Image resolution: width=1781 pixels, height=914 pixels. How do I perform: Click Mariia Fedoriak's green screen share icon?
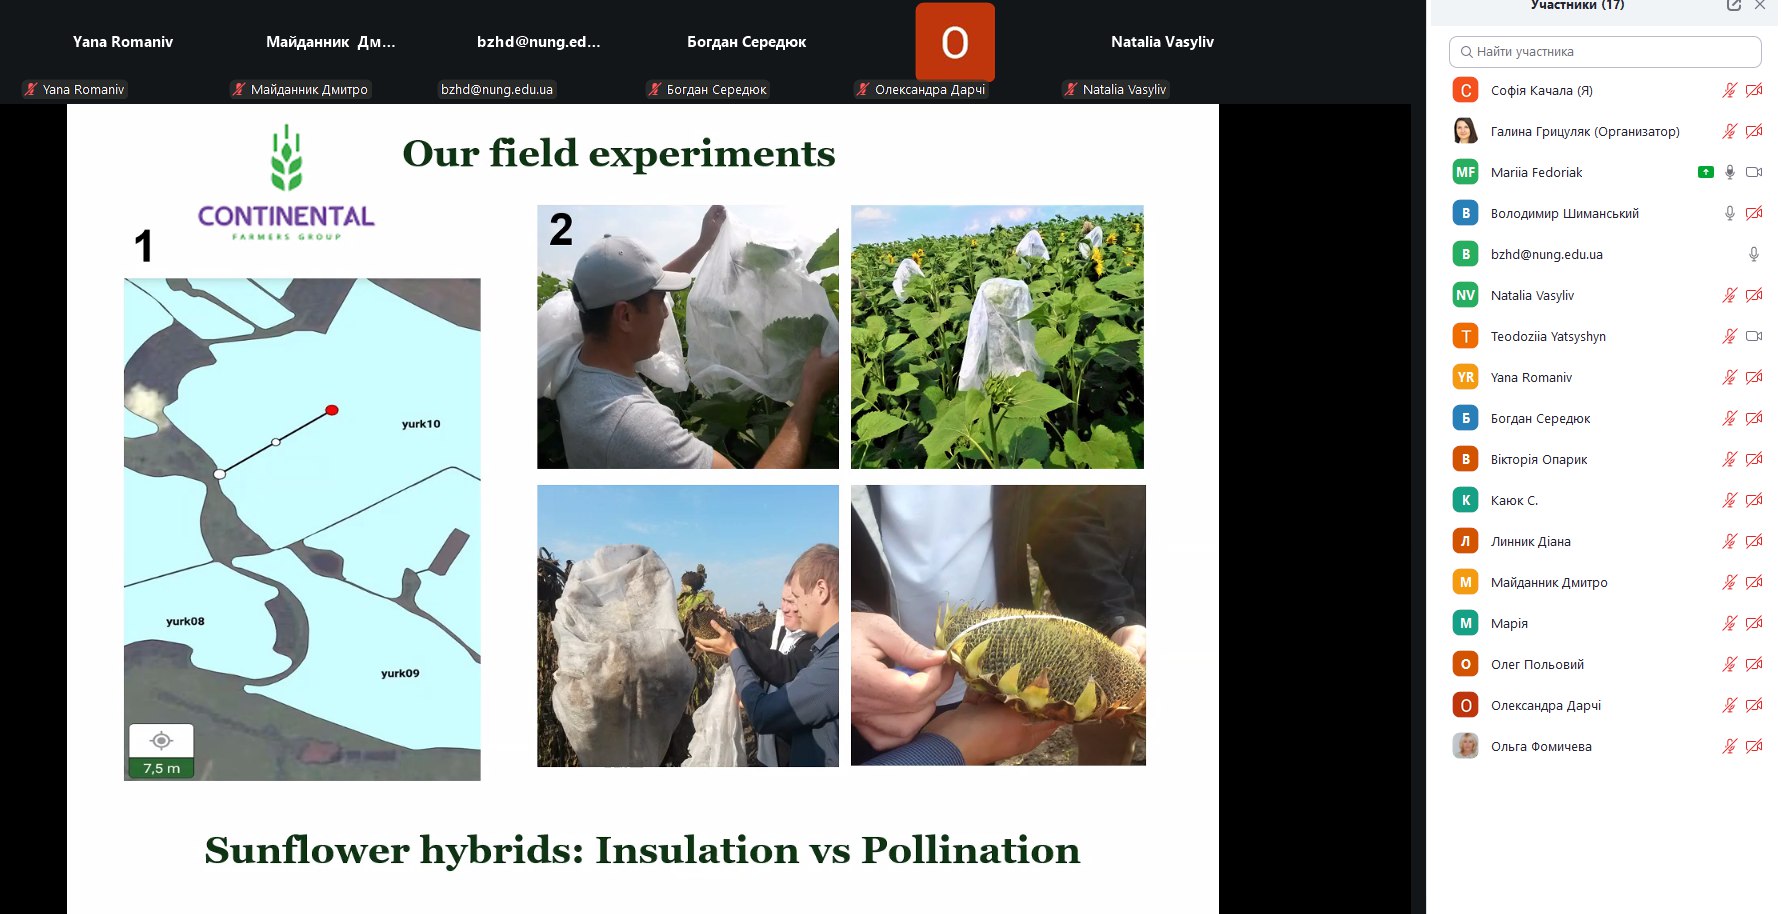(1706, 172)
